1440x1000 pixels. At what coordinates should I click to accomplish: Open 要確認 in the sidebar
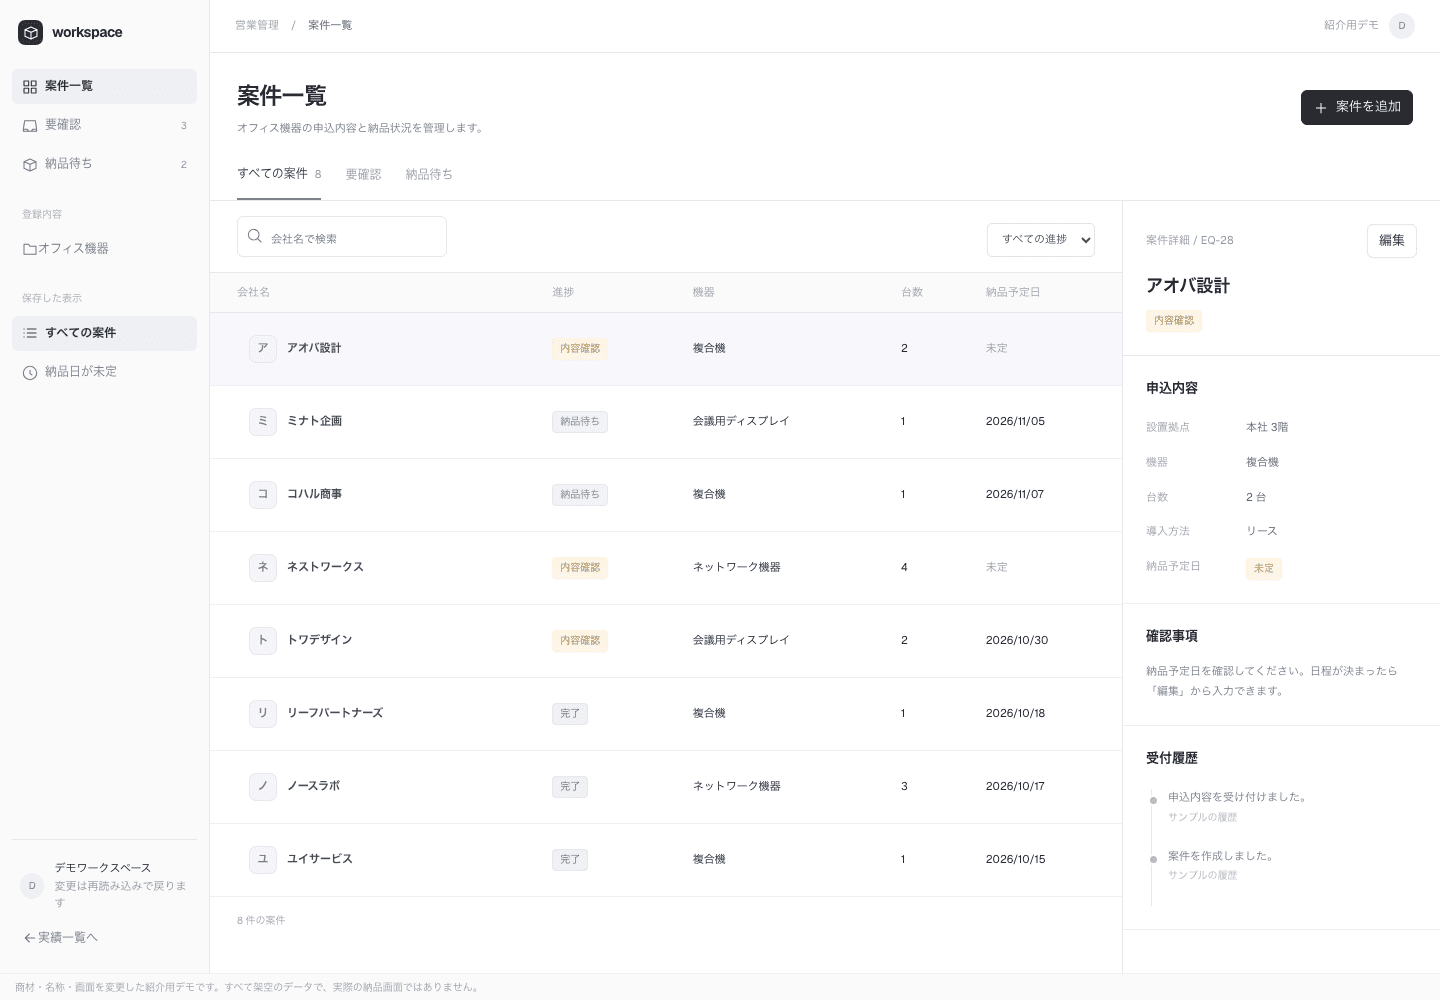coord(104,125)
